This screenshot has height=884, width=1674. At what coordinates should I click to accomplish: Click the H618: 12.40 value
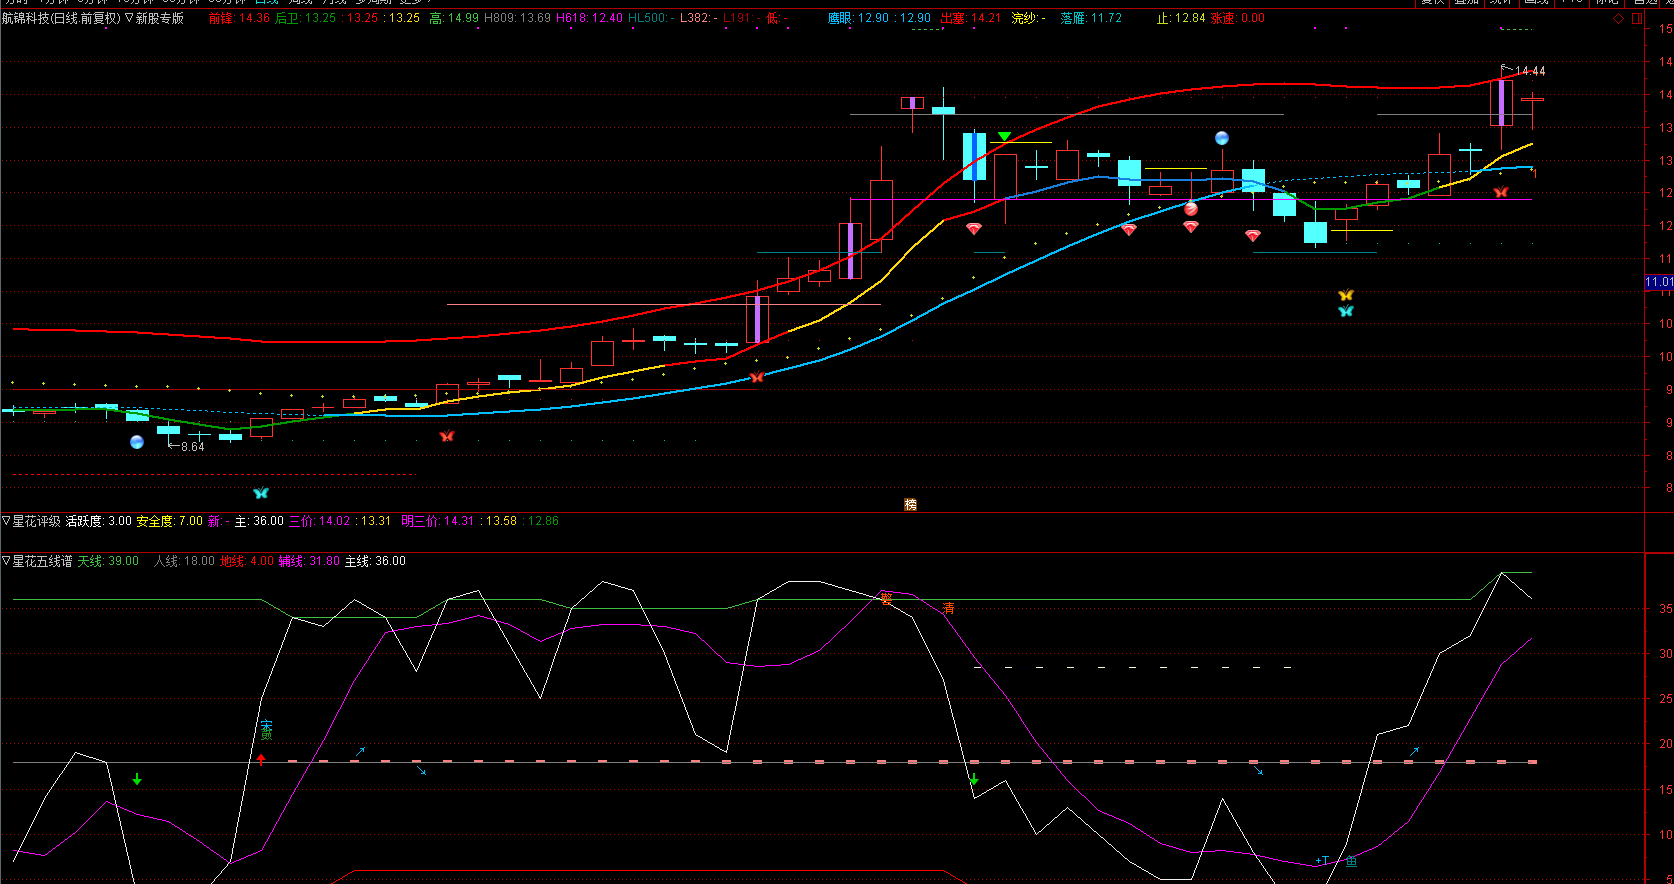pos(589,18)
